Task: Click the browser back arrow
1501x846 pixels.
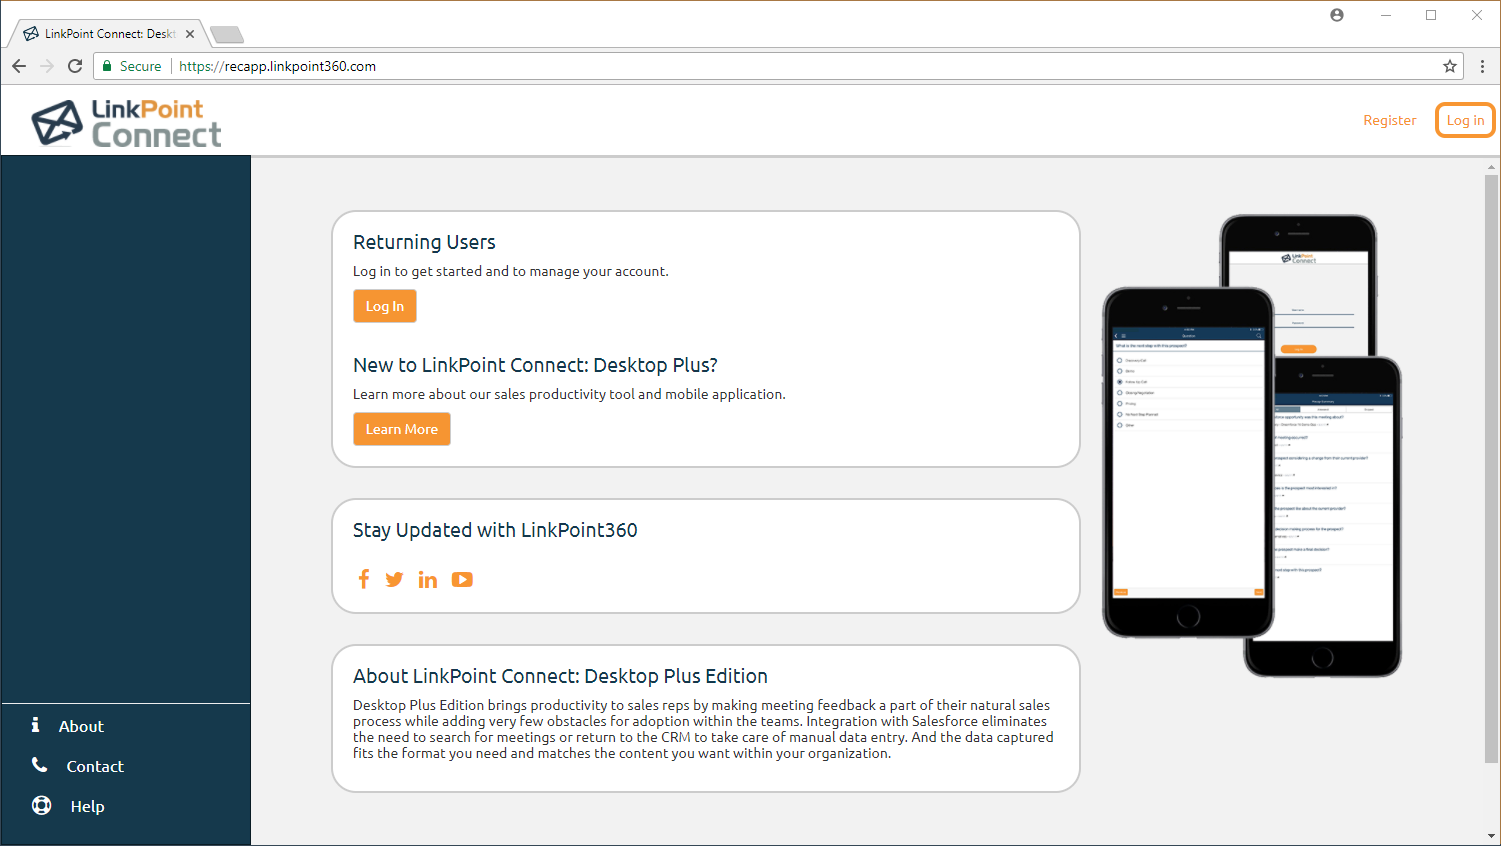Action: click(19, 66)
